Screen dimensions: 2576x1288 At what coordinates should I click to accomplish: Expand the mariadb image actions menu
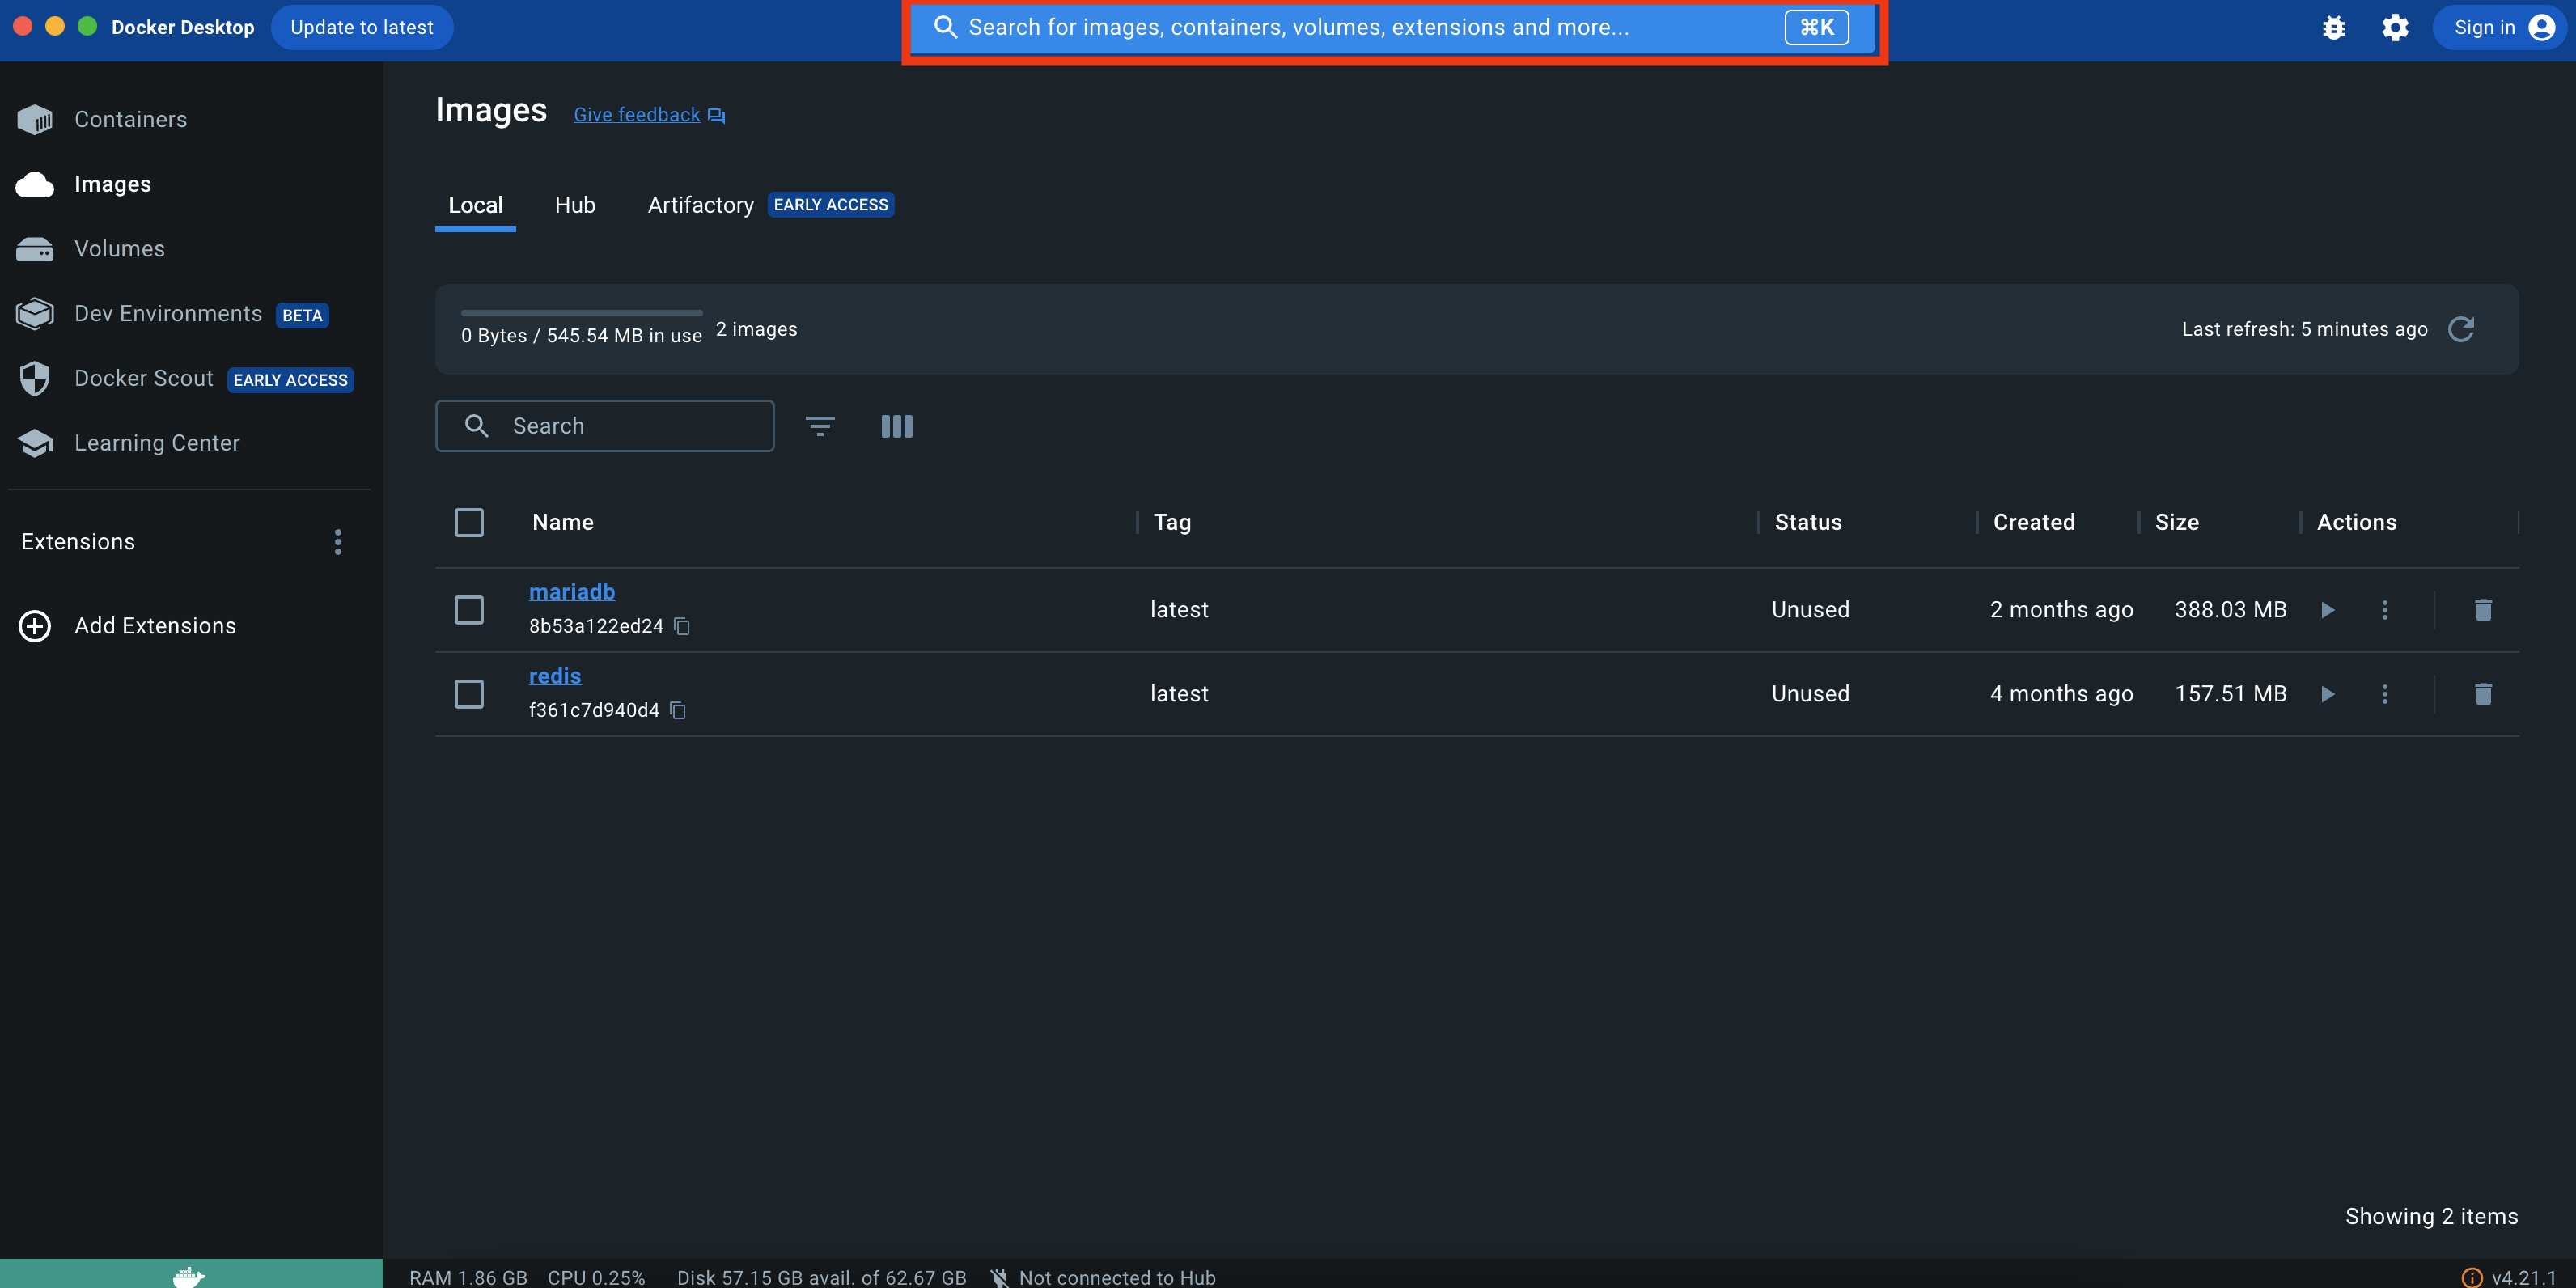[x=2385, y=609]
